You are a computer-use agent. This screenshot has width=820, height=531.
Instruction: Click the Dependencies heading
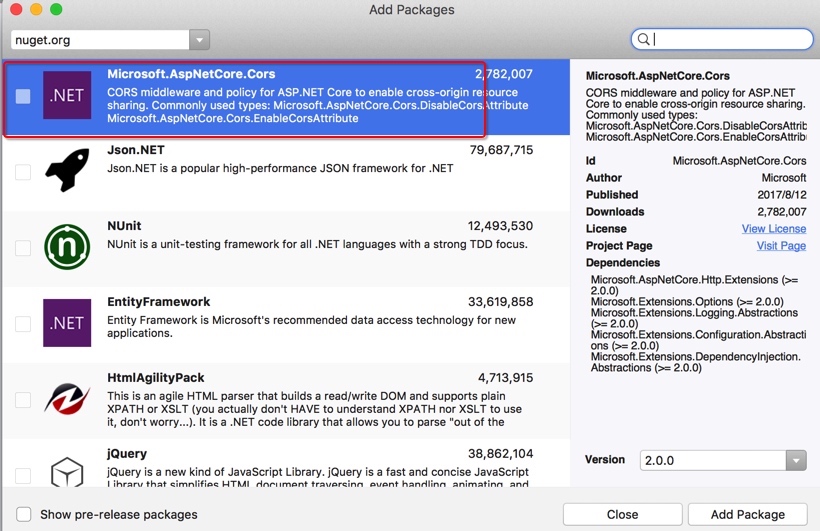pyautogui.click(x=622, y=263)
